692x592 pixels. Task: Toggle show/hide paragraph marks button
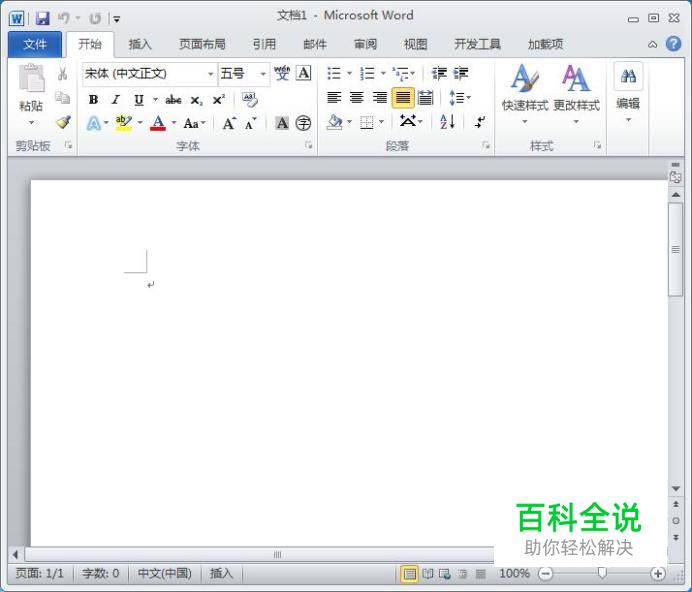pos(480,122)
